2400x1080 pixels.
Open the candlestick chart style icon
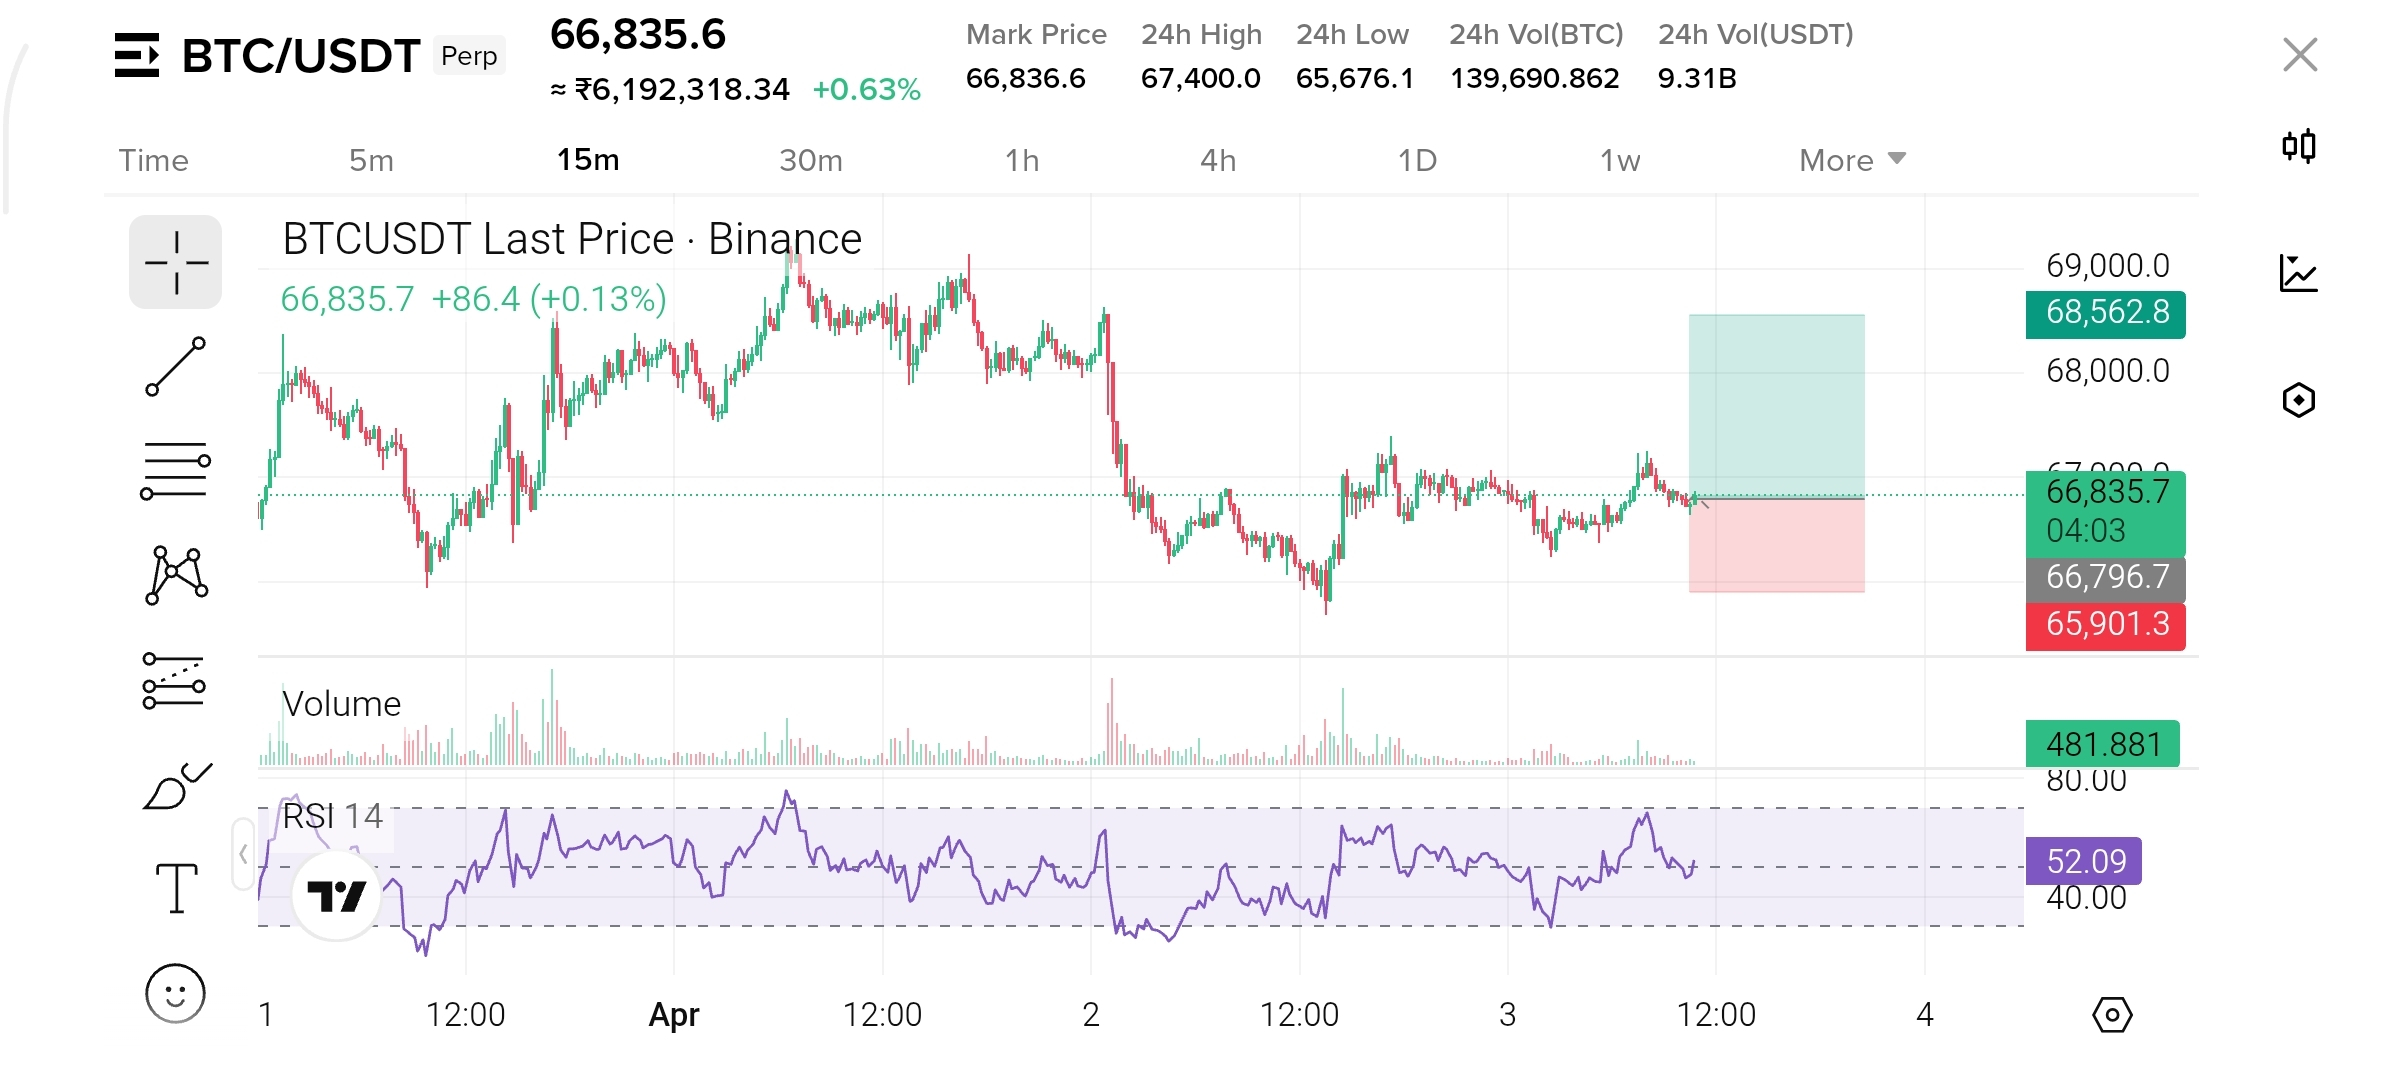2299,146
